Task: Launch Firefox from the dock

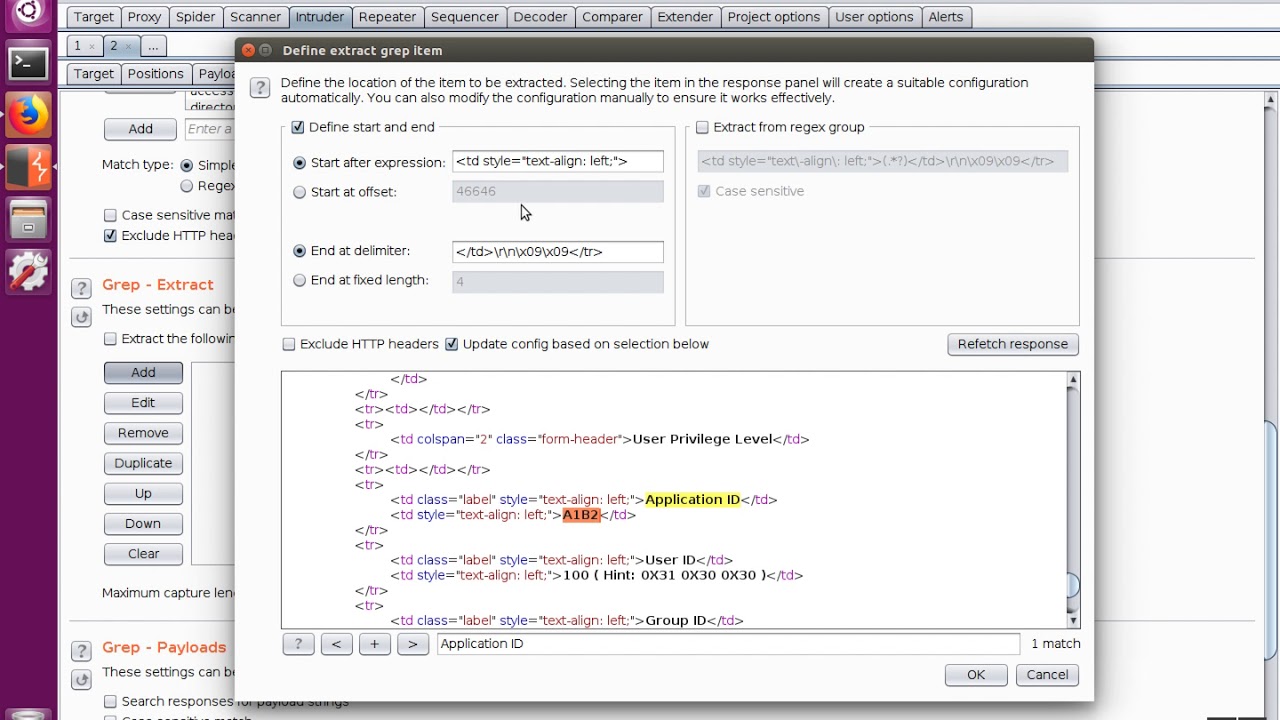Action: (28, 115)
